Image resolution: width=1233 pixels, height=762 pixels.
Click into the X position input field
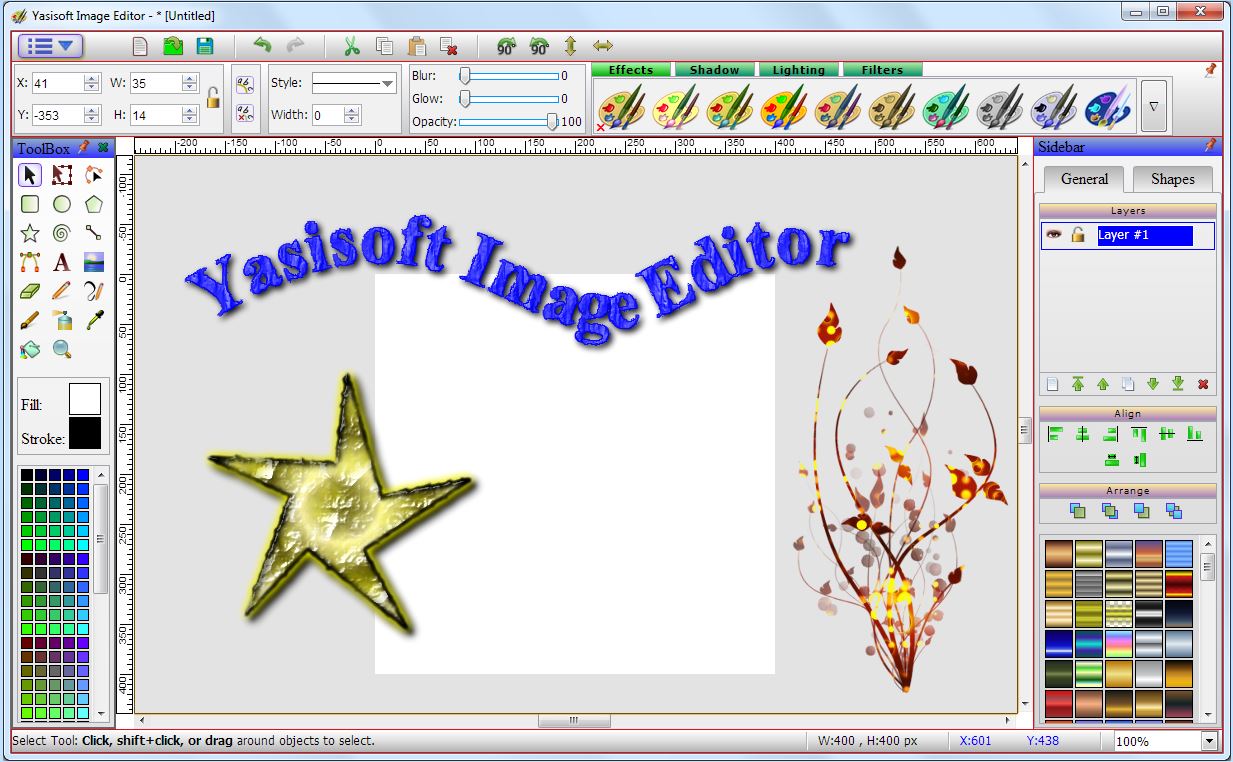point(58,84)
